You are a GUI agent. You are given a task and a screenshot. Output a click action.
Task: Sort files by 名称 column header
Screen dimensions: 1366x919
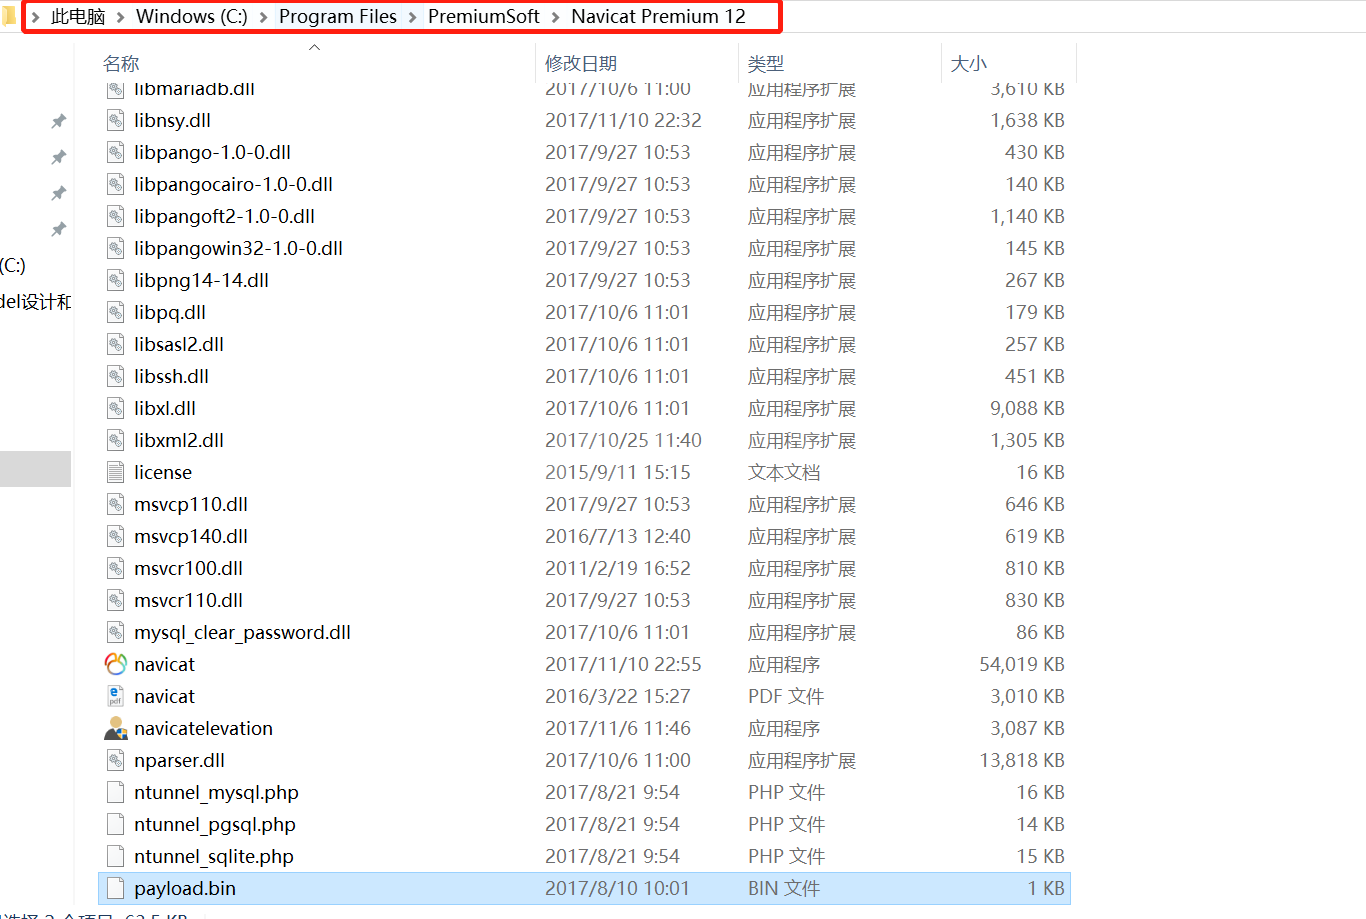click(121, 63)
